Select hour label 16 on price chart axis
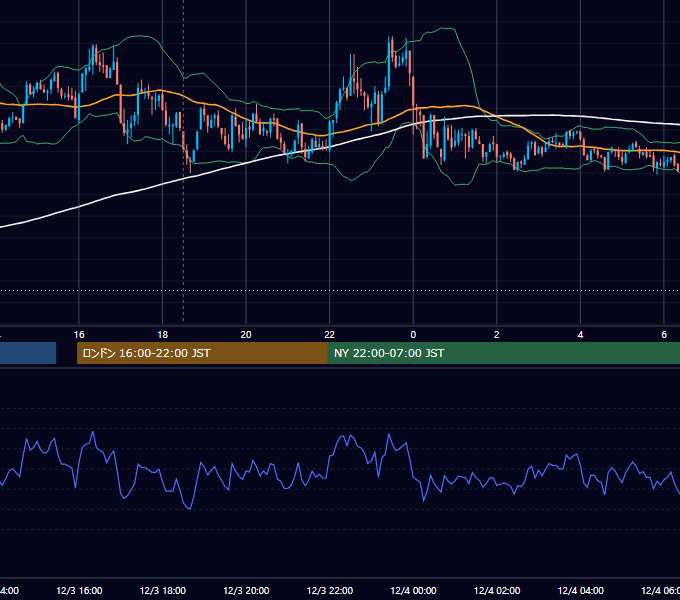 point(79,335)
